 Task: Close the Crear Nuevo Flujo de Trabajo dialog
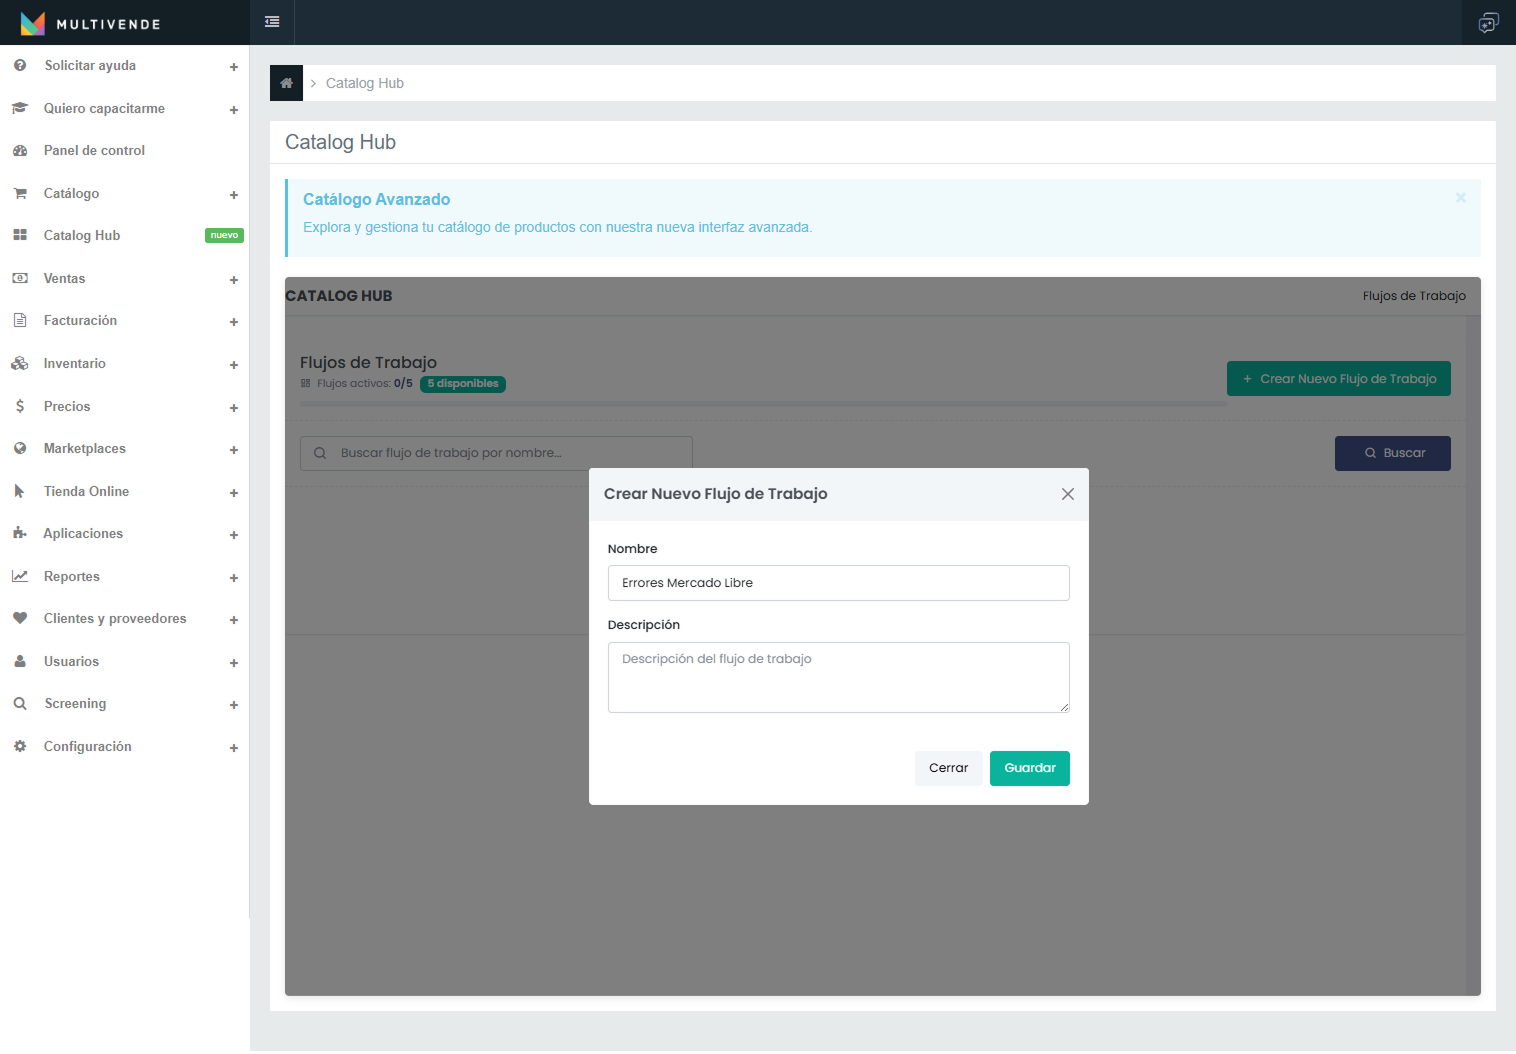pyautogui.click(x=1067, y=494)
